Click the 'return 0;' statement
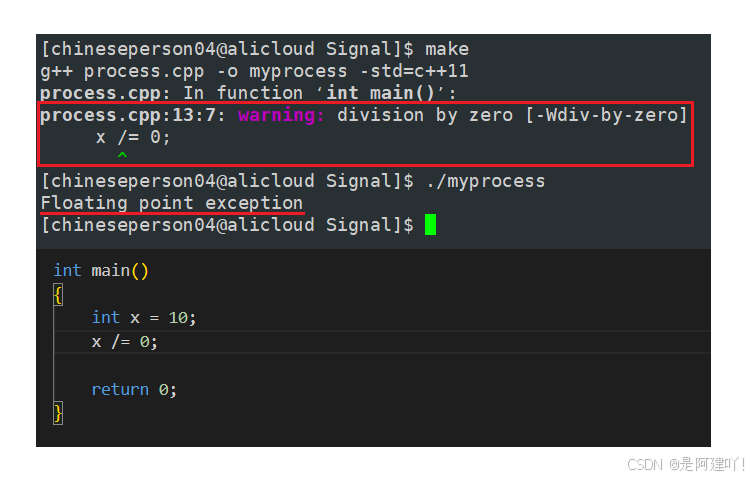This screenshot has width=751, height=478. click(134, 389)
